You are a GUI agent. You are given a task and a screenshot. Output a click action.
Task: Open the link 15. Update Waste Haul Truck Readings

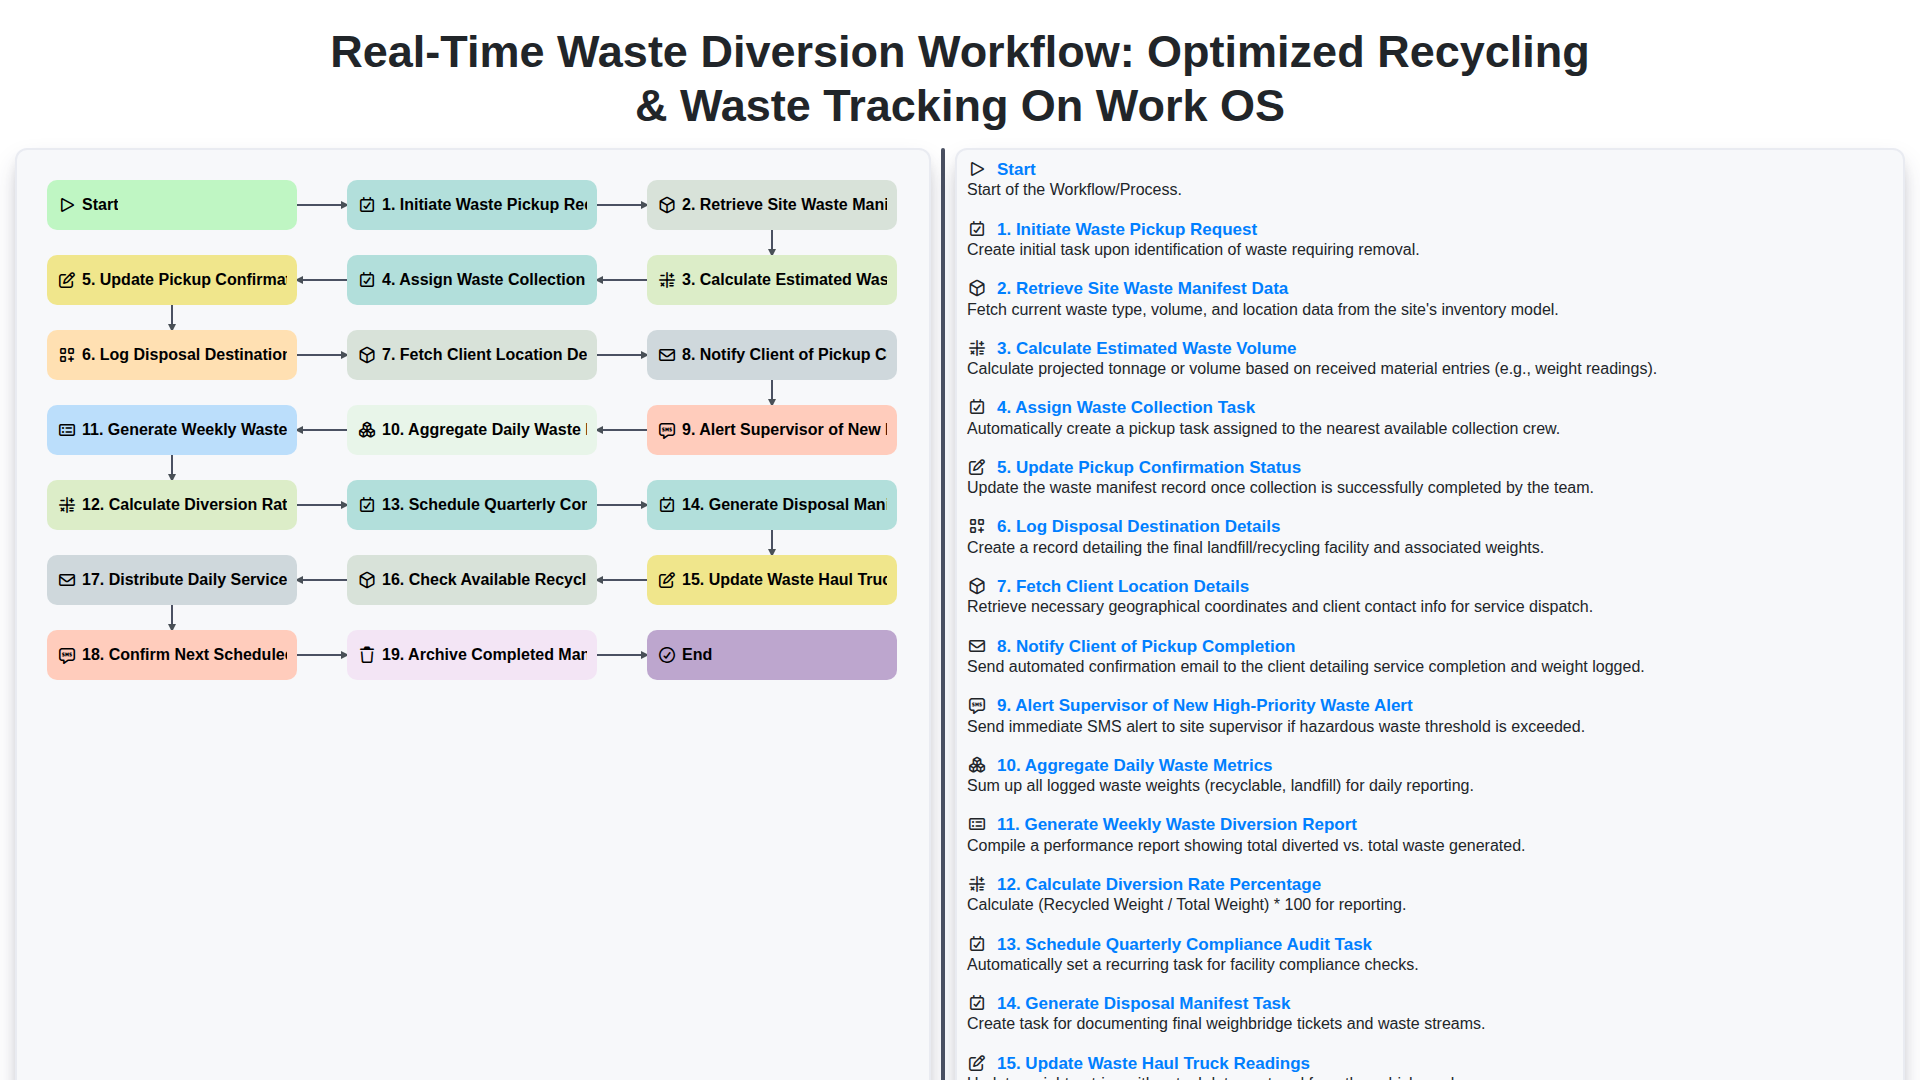click(1152, 1063)
